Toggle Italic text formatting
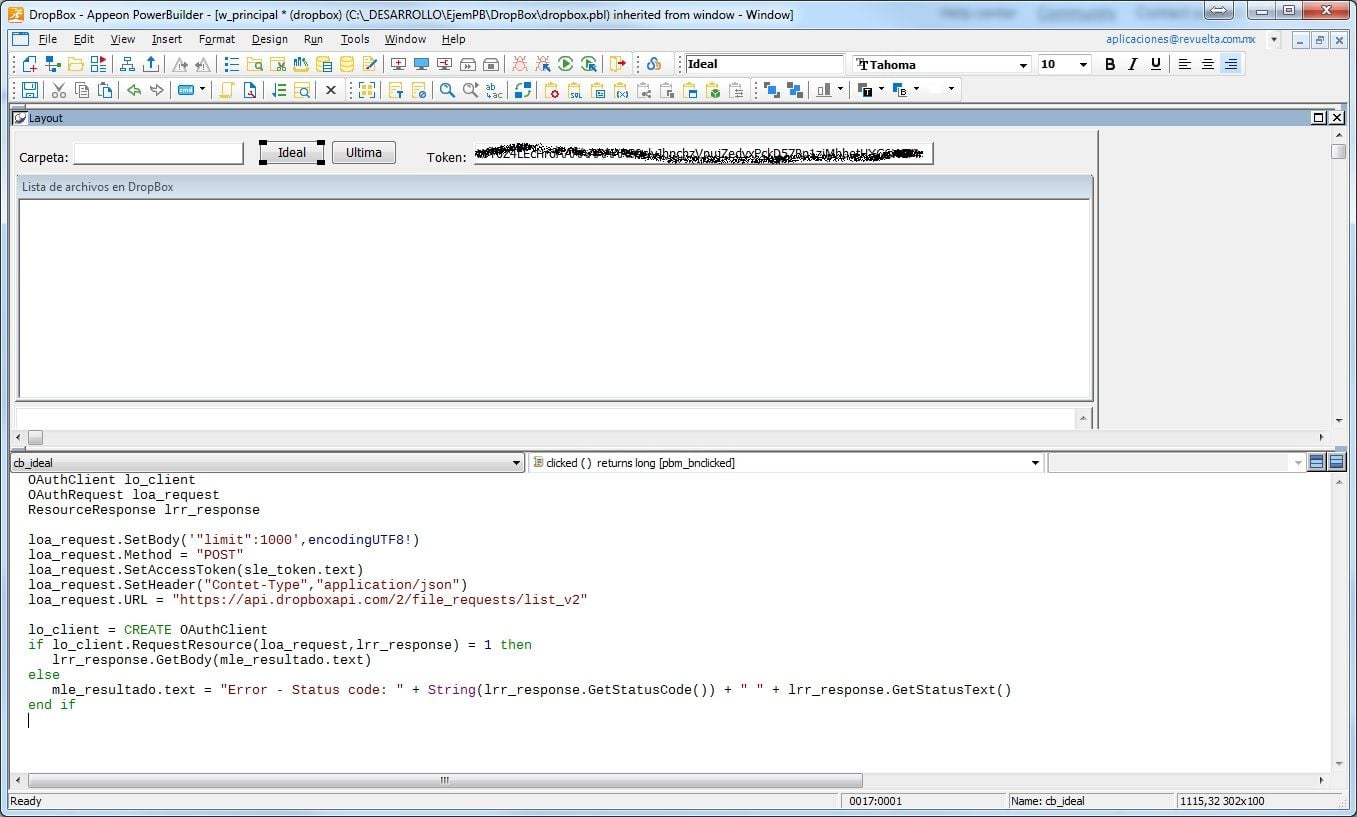1357x817 pixels. point(1132,64)
